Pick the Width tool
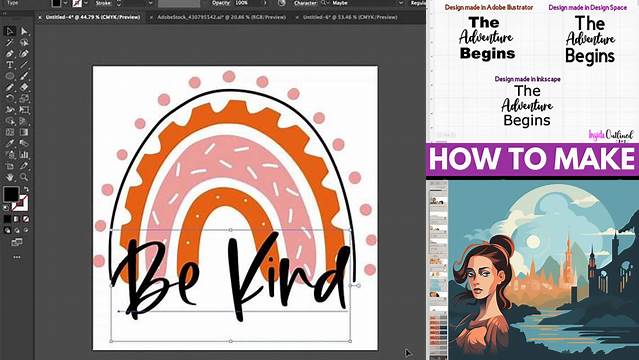639x360 pixels. click(x=10, y=109)
